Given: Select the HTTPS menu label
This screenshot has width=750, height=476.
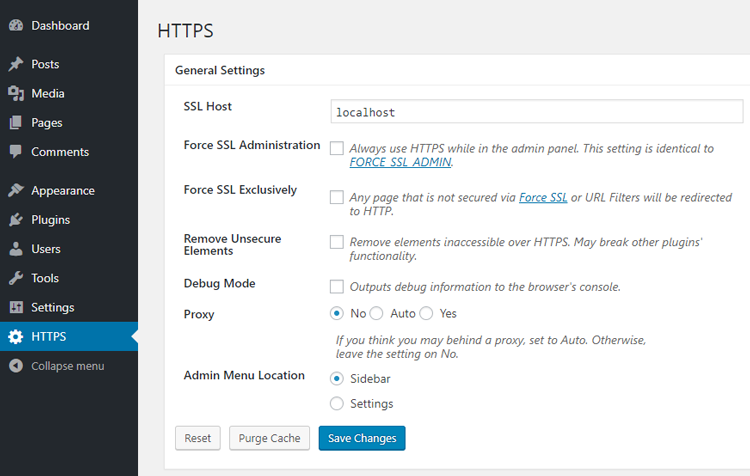Looking at the screenshot, I should [48, 336].
